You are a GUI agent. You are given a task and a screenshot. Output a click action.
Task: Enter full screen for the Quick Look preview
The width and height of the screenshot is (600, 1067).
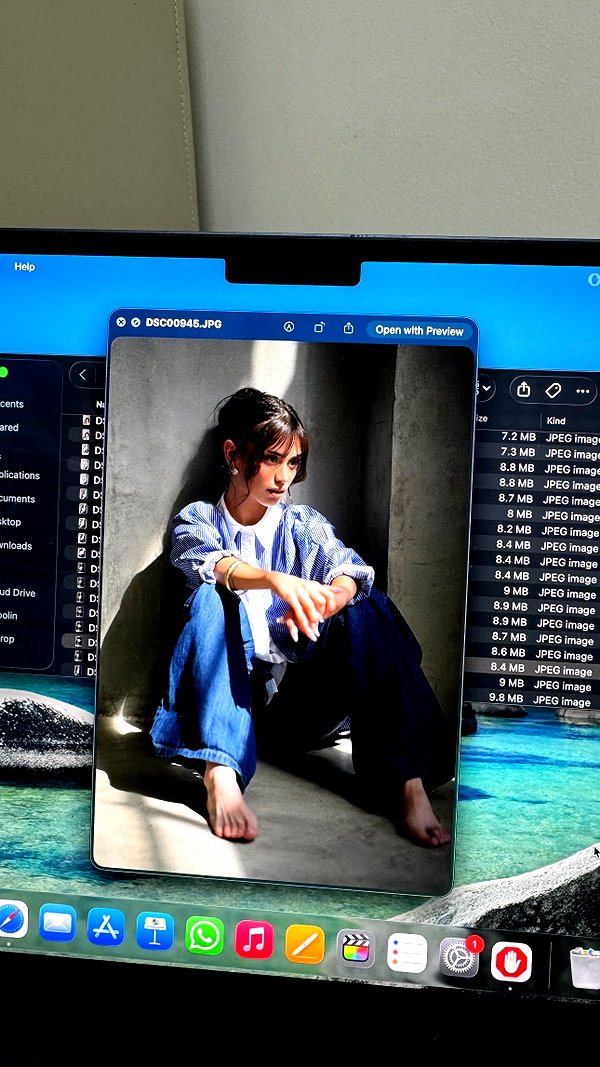coord(135,322)
